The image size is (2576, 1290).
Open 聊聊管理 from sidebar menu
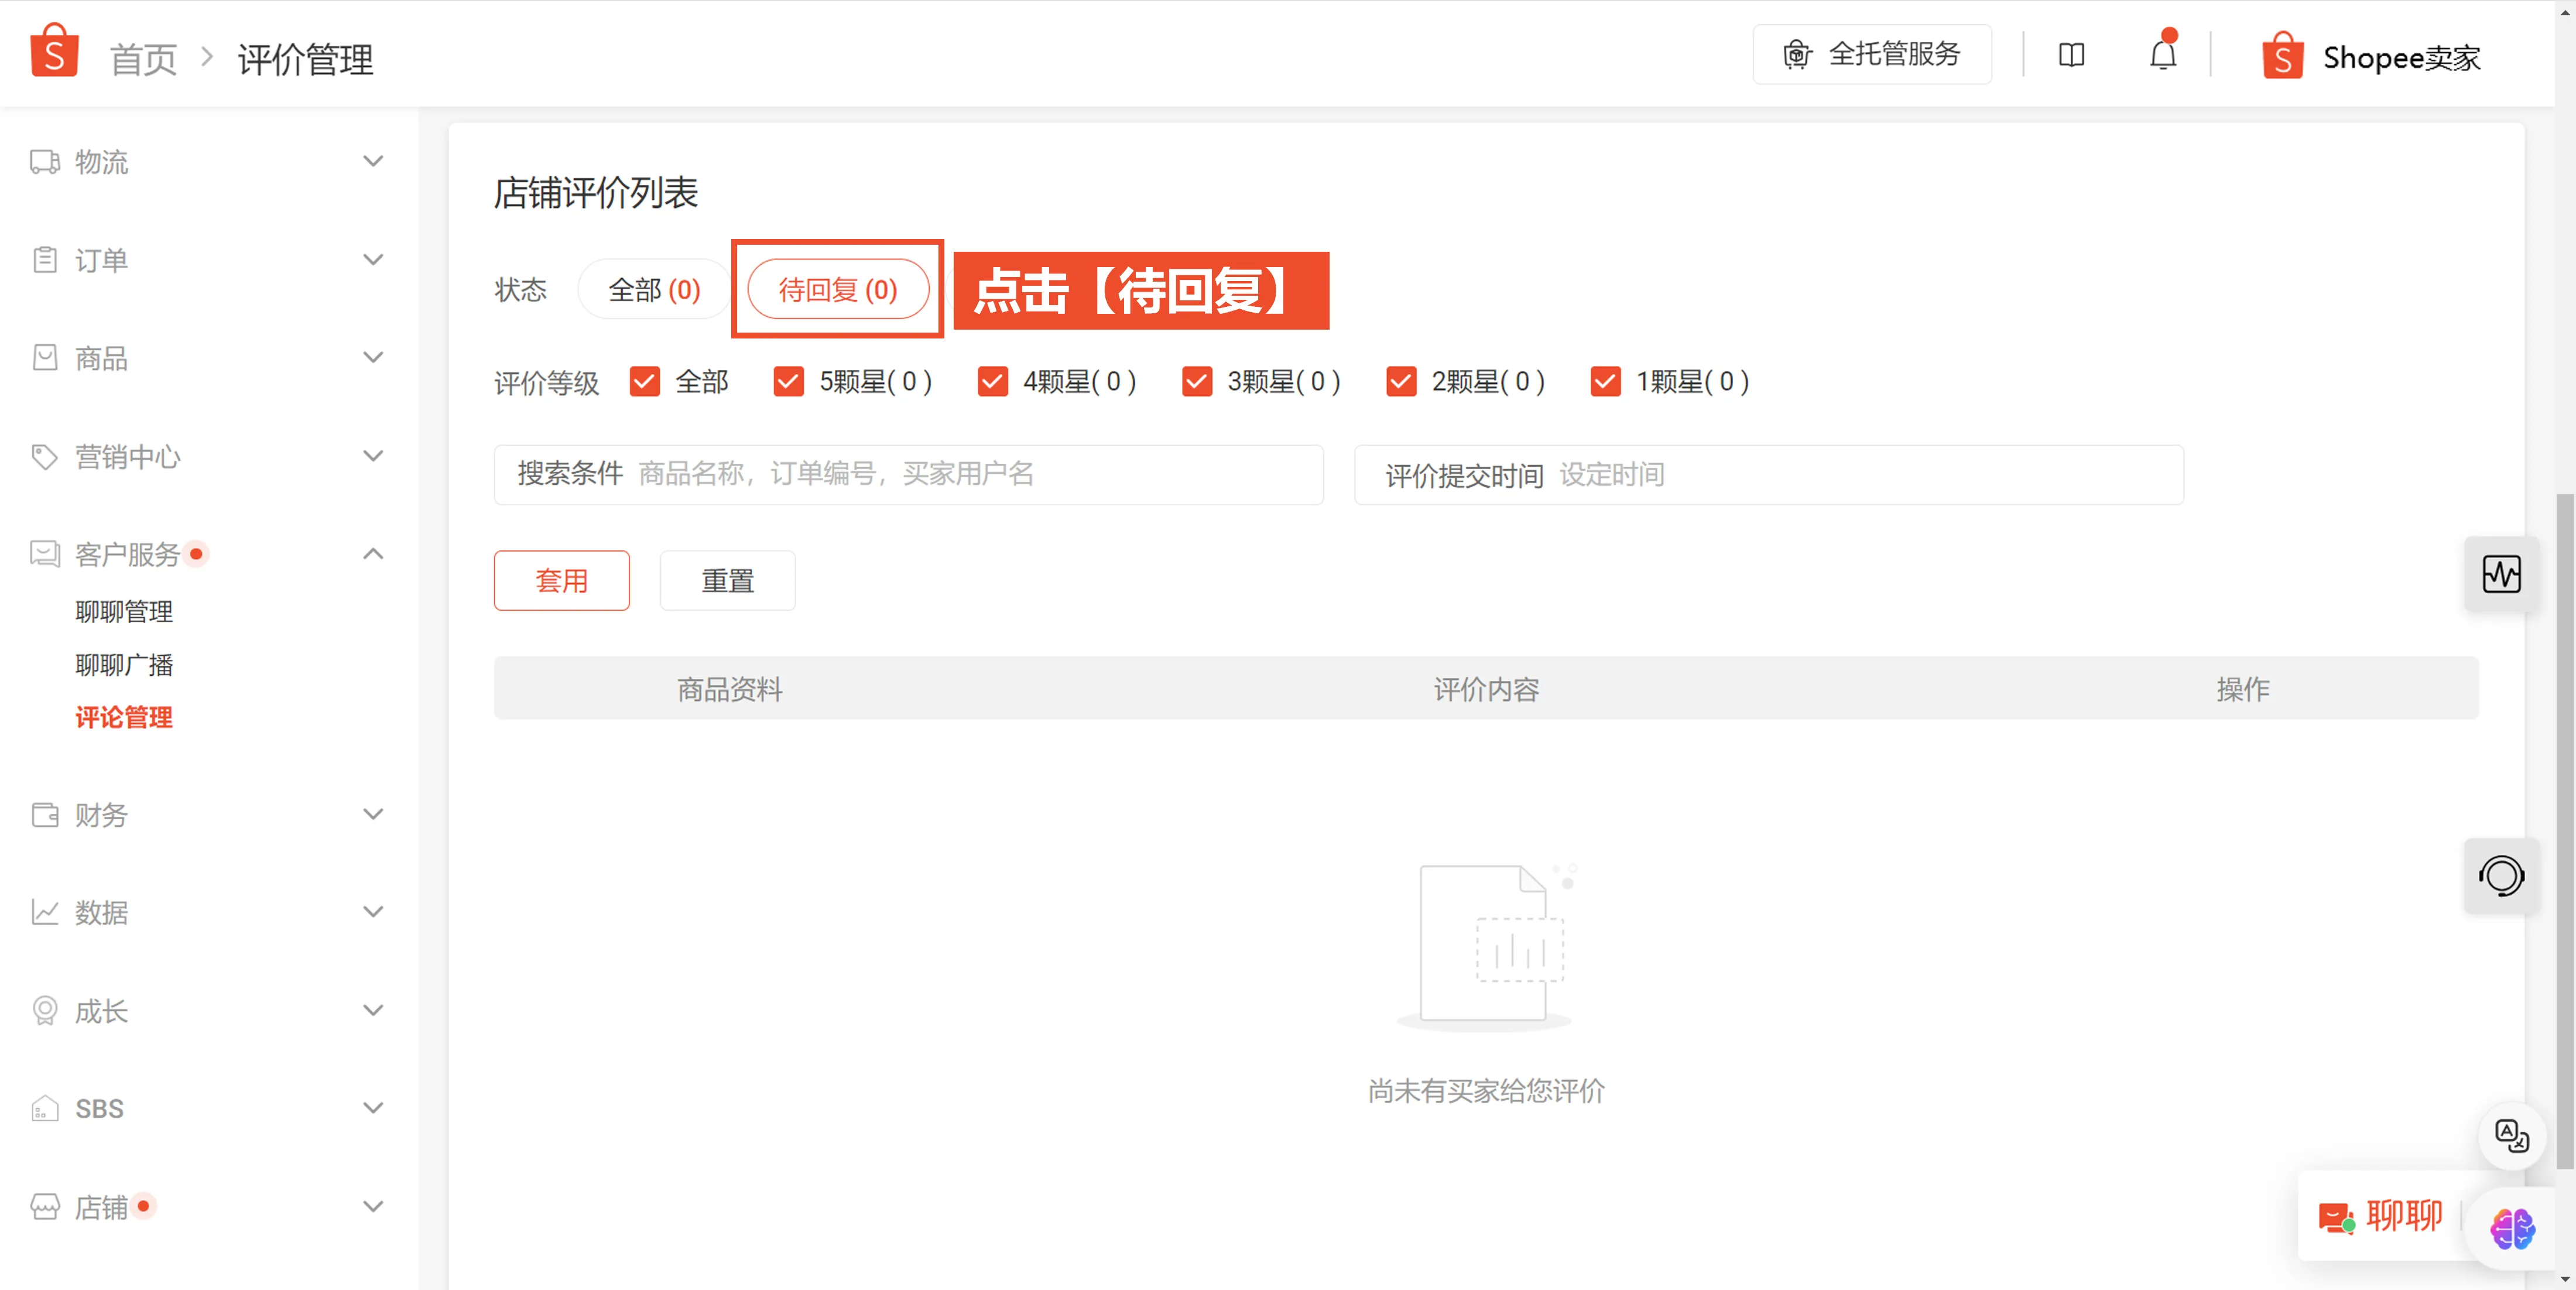[124, 611]
